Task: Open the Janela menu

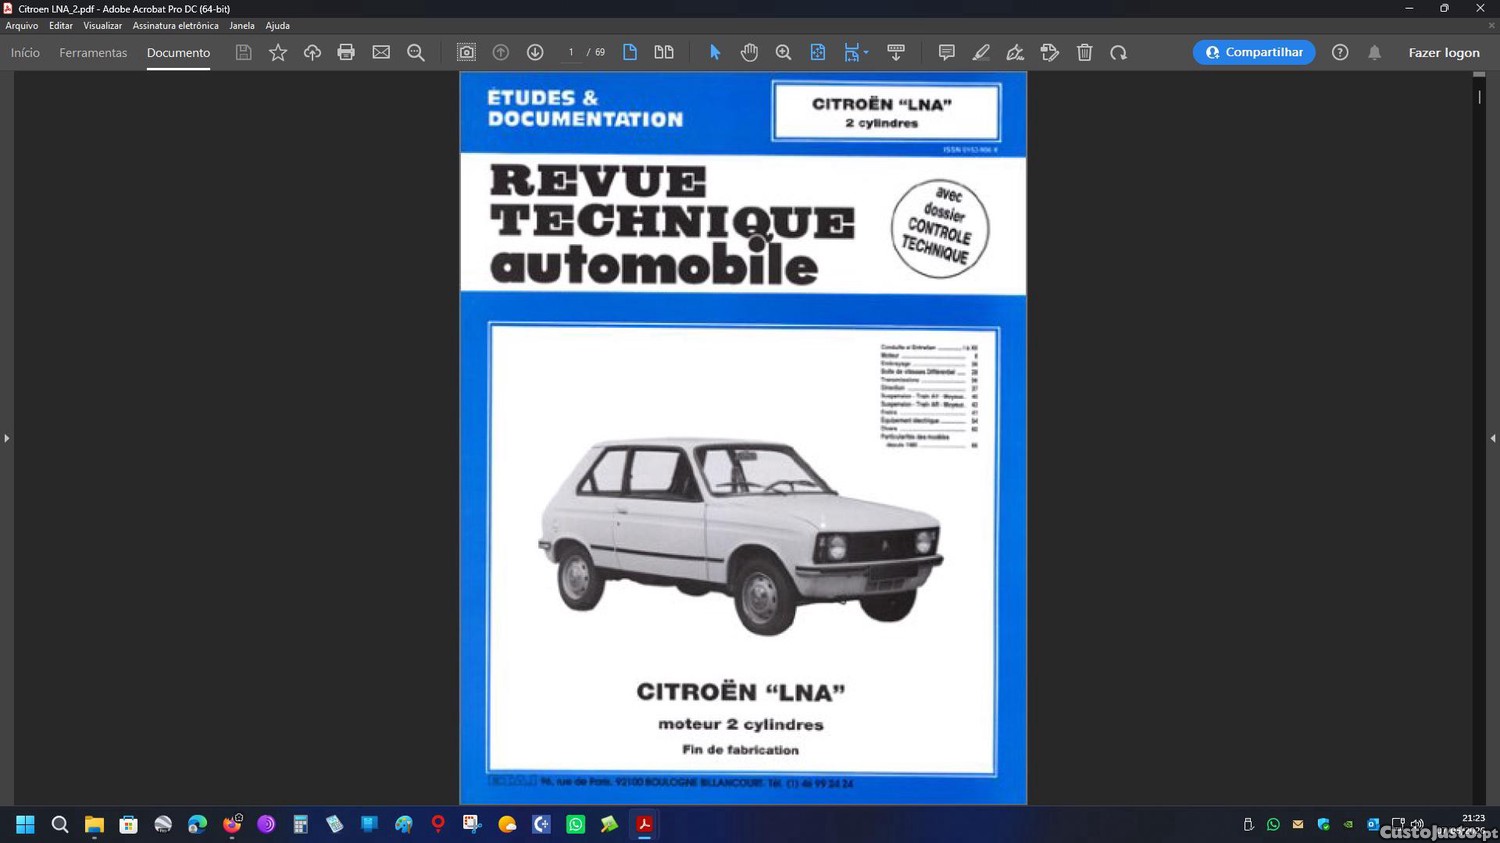Action: click(x=242, y=26)
